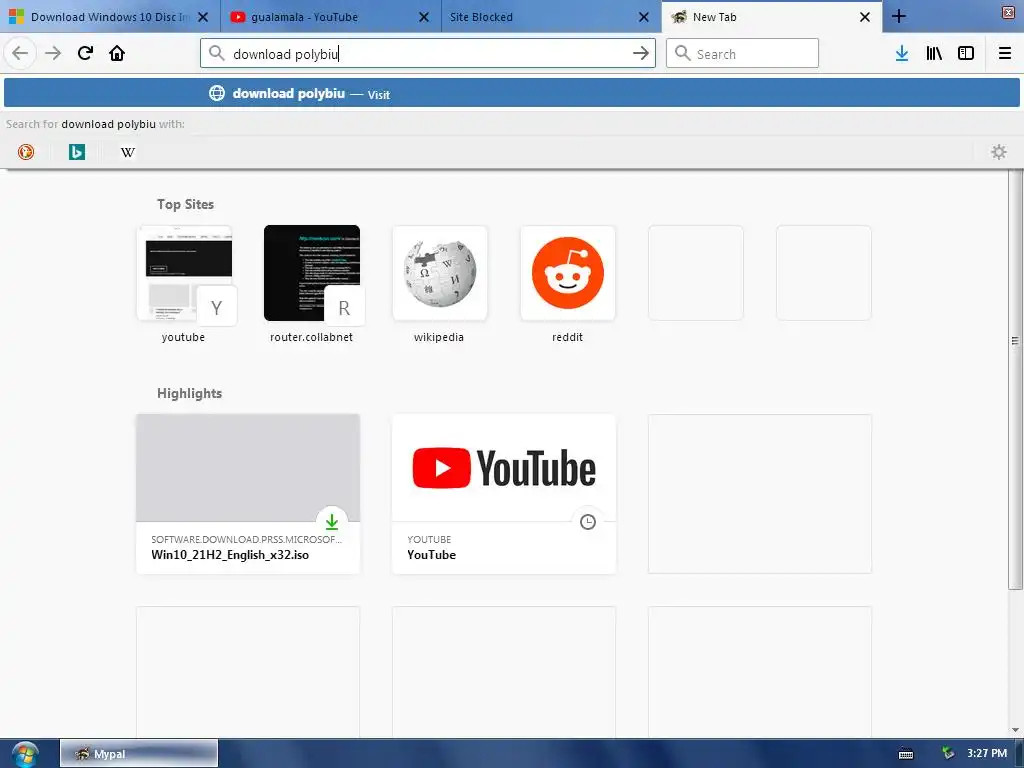The height and width of the screenshot is (768, 1024).
Task: Close the New Tab tab
Action: [865, 17]
